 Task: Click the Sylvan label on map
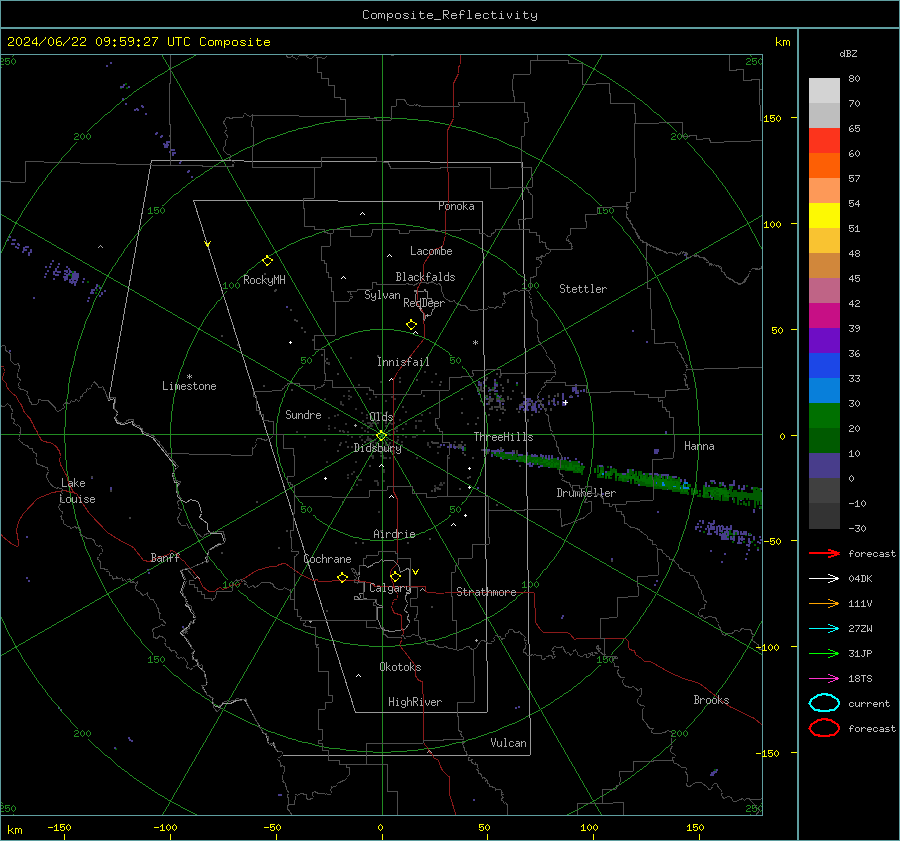[382, 295]
